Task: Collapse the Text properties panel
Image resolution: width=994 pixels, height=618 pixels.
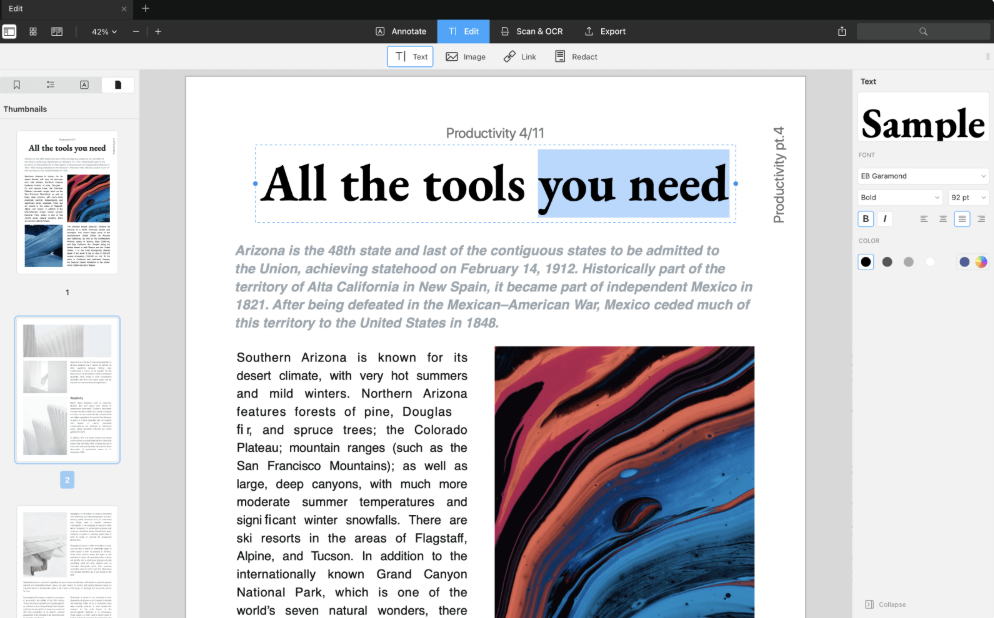Action: pyautogui.click(x=885, y=604)
